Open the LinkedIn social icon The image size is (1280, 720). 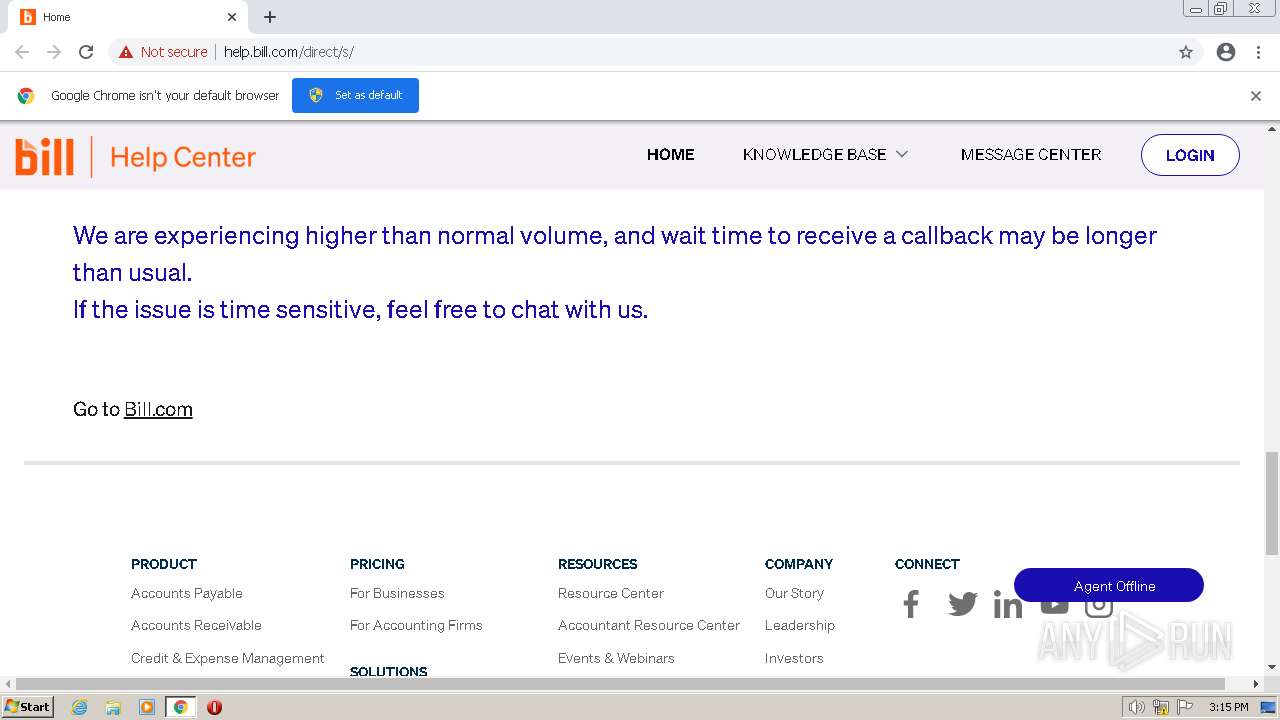click(1008, 604)
